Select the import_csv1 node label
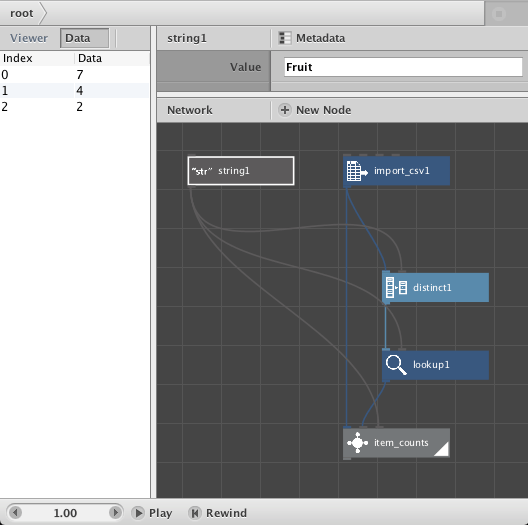 (x=402, y=171)
